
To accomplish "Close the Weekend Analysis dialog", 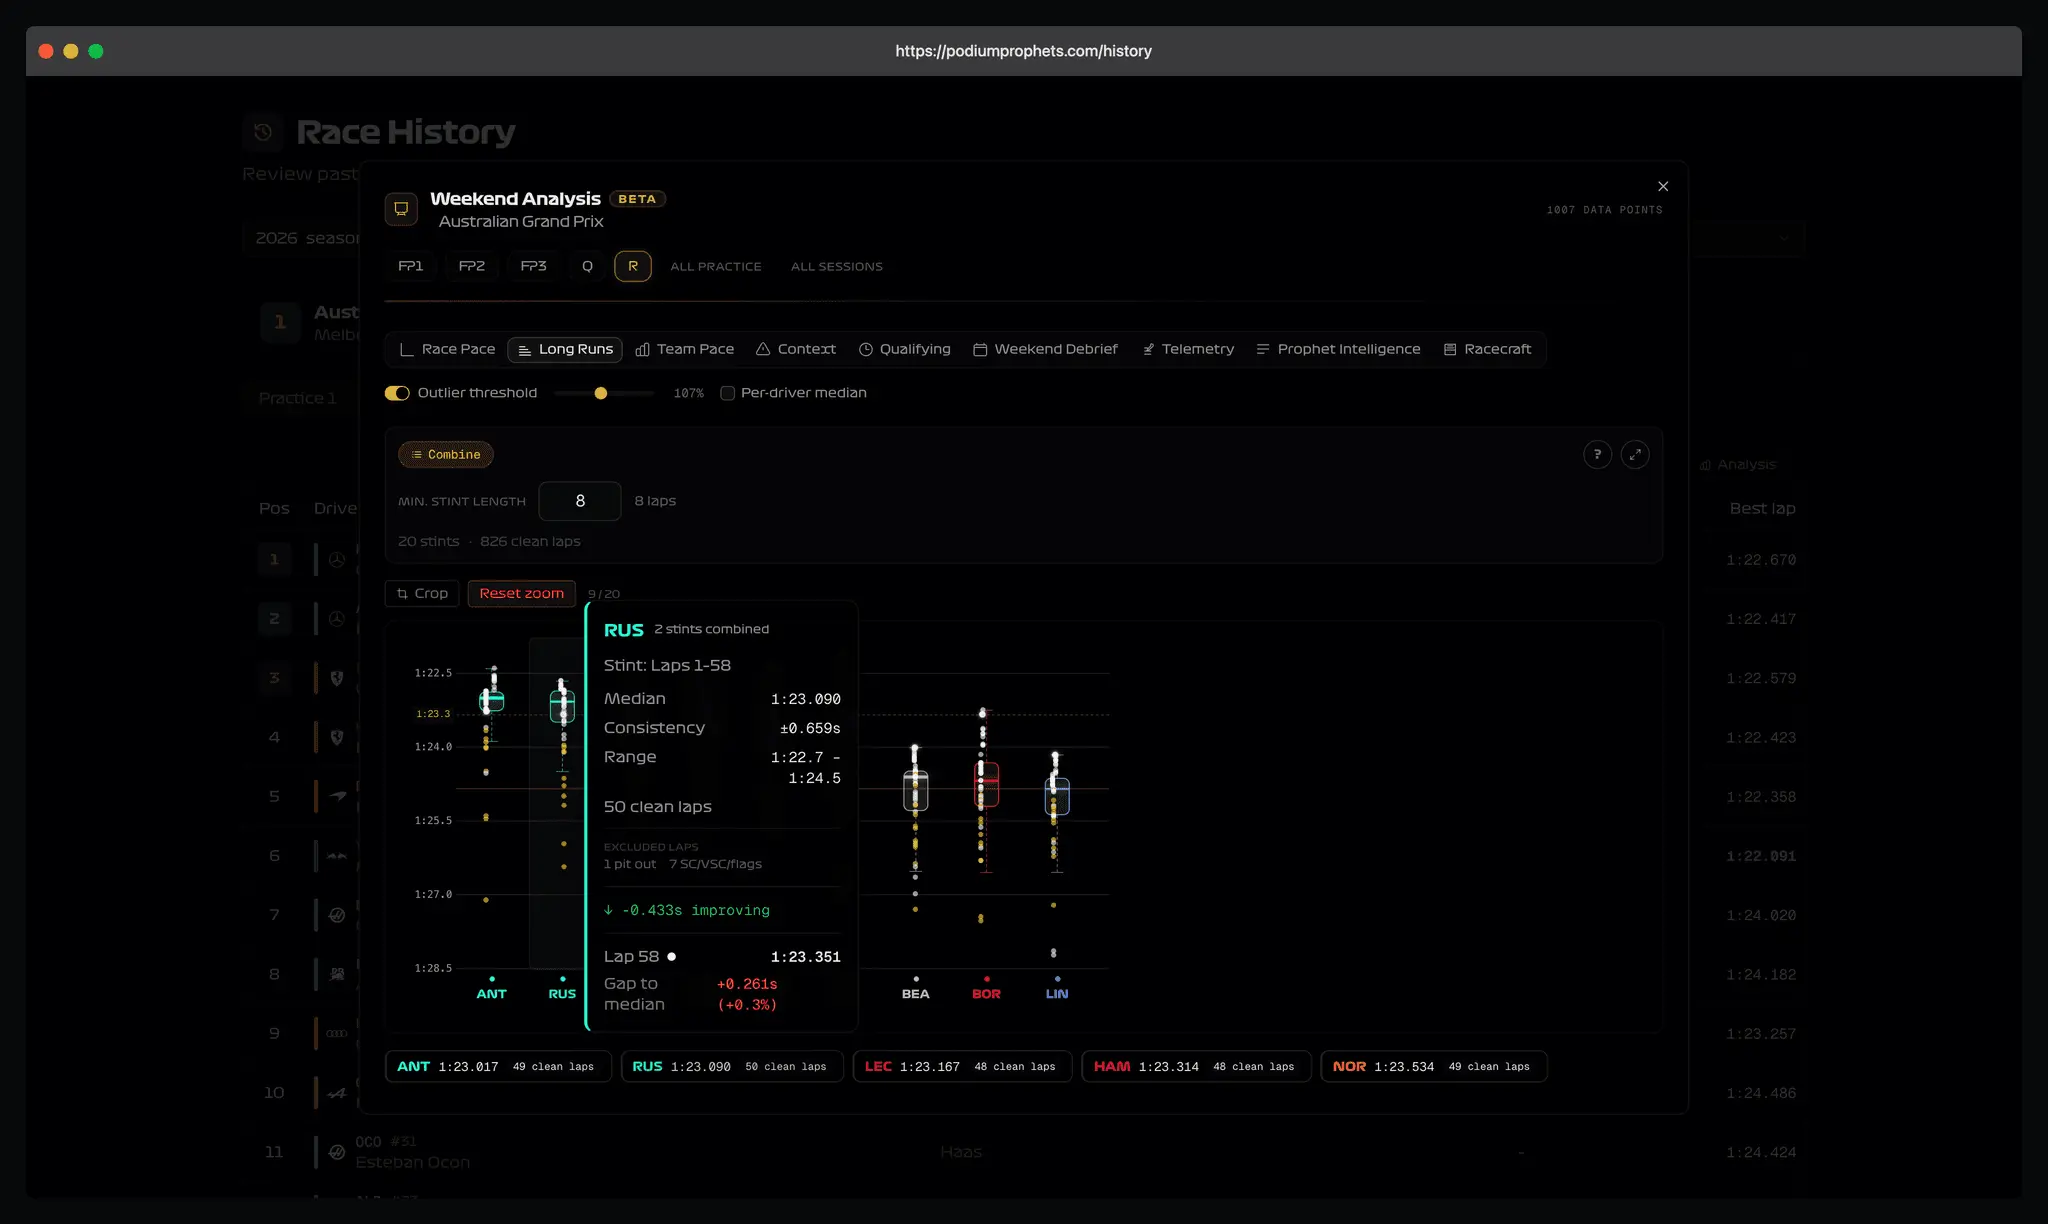I will (1663, 186).
